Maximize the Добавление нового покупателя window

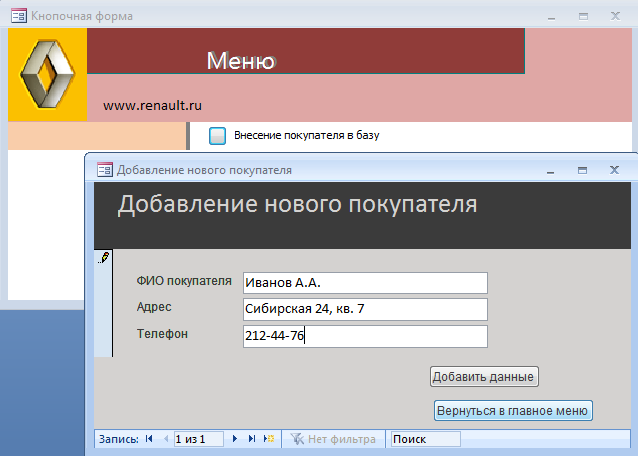point(582,170)
